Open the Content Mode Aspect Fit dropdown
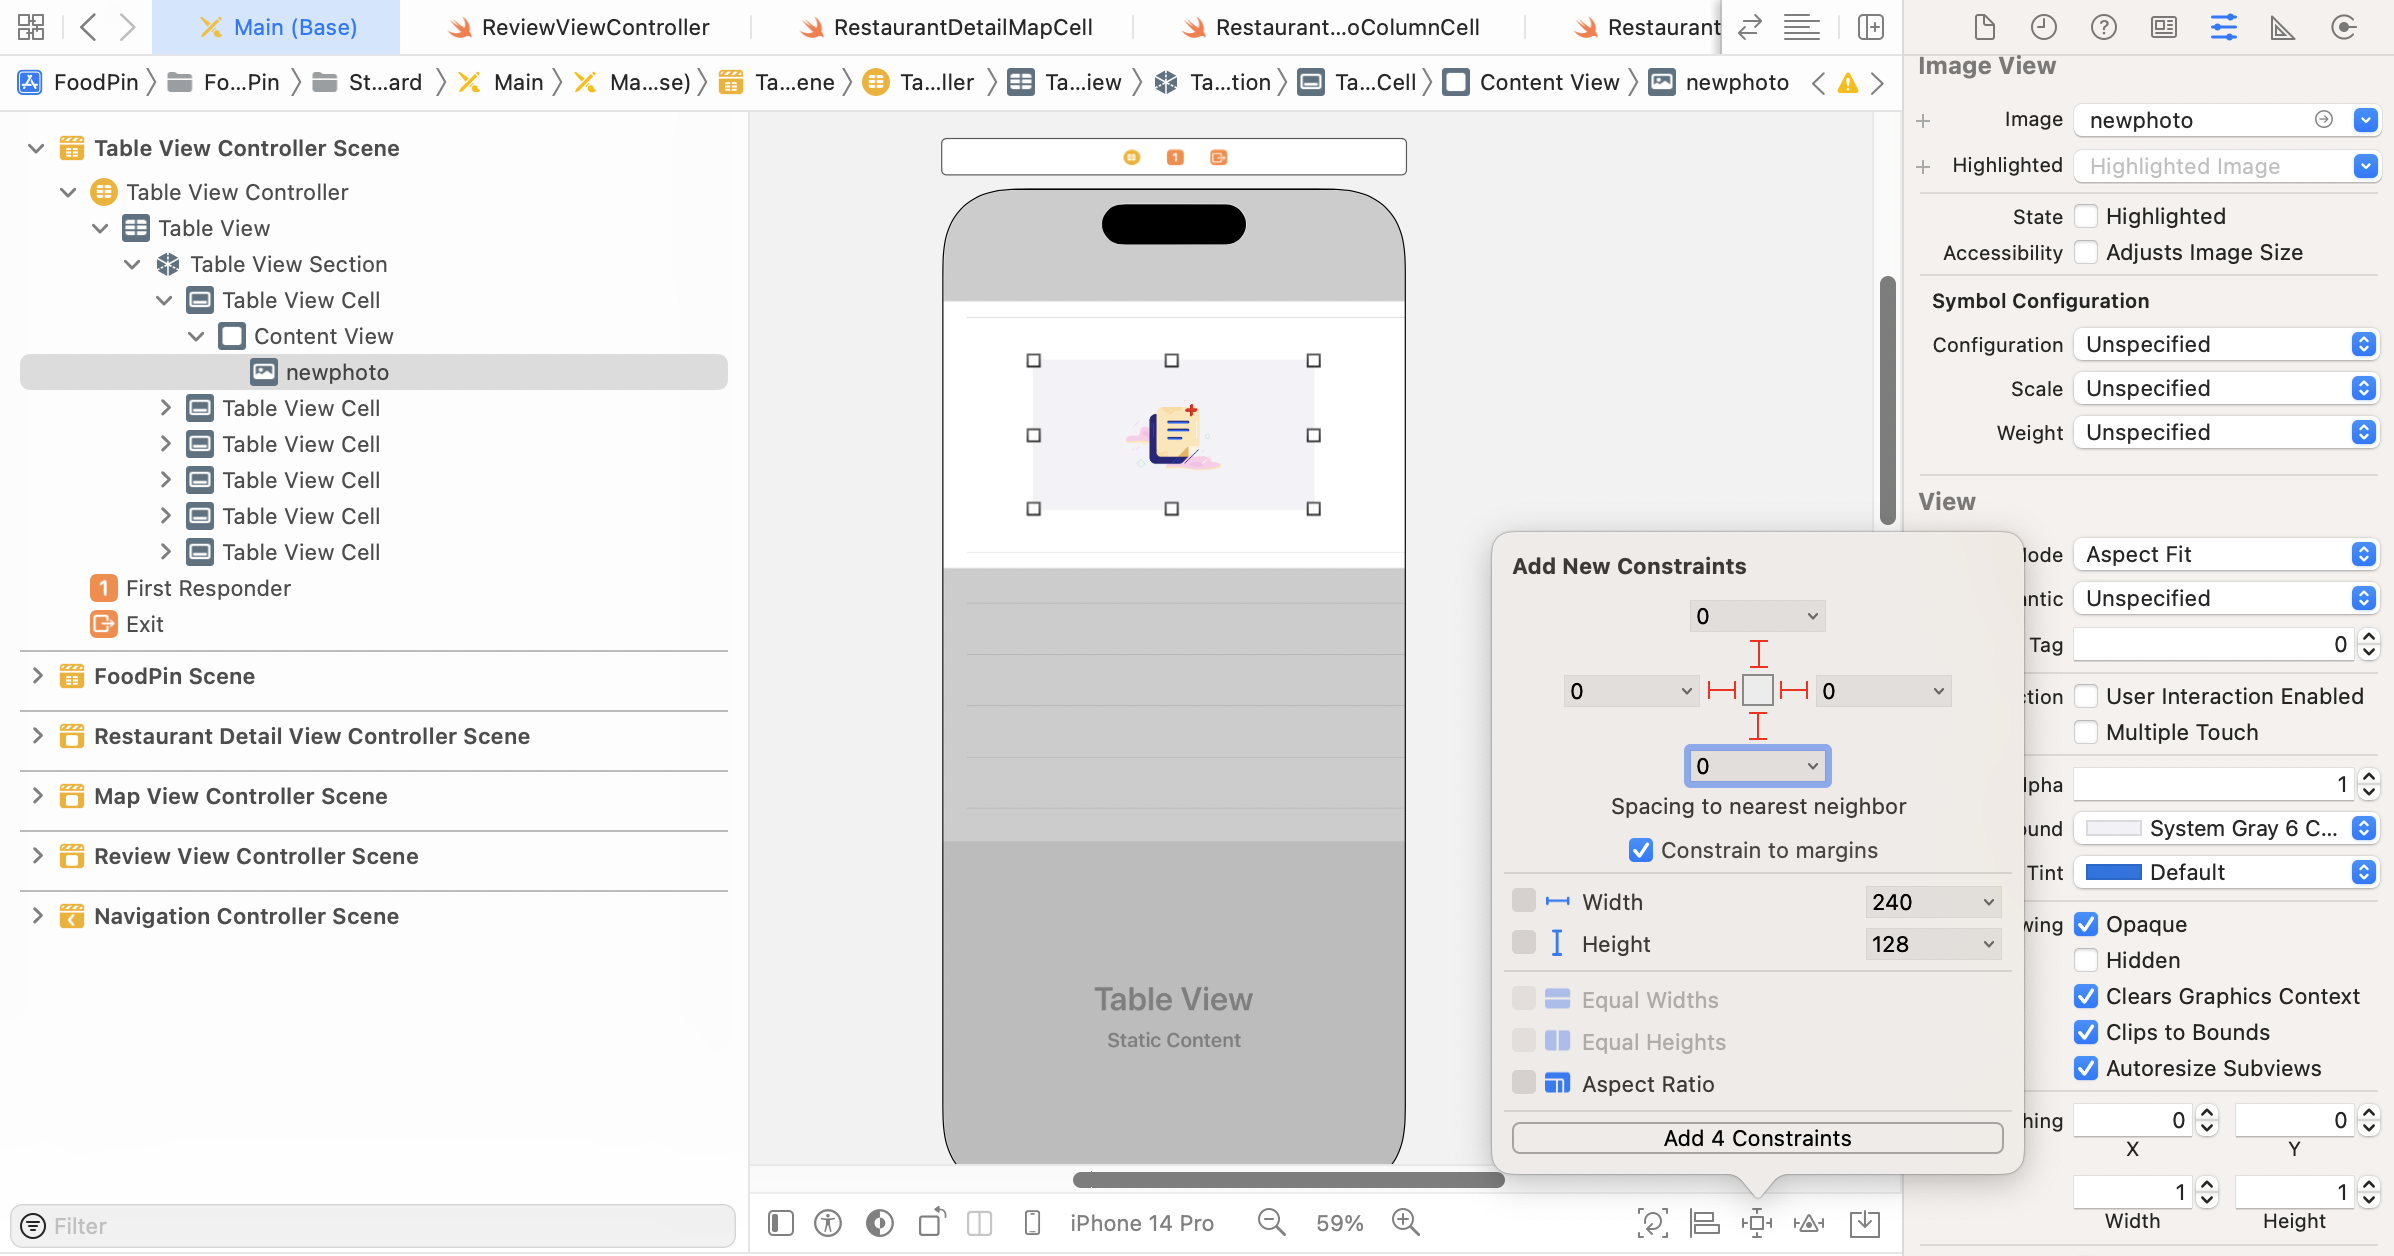The width and height of the screenshot is (2394, 1256). 2225,554
